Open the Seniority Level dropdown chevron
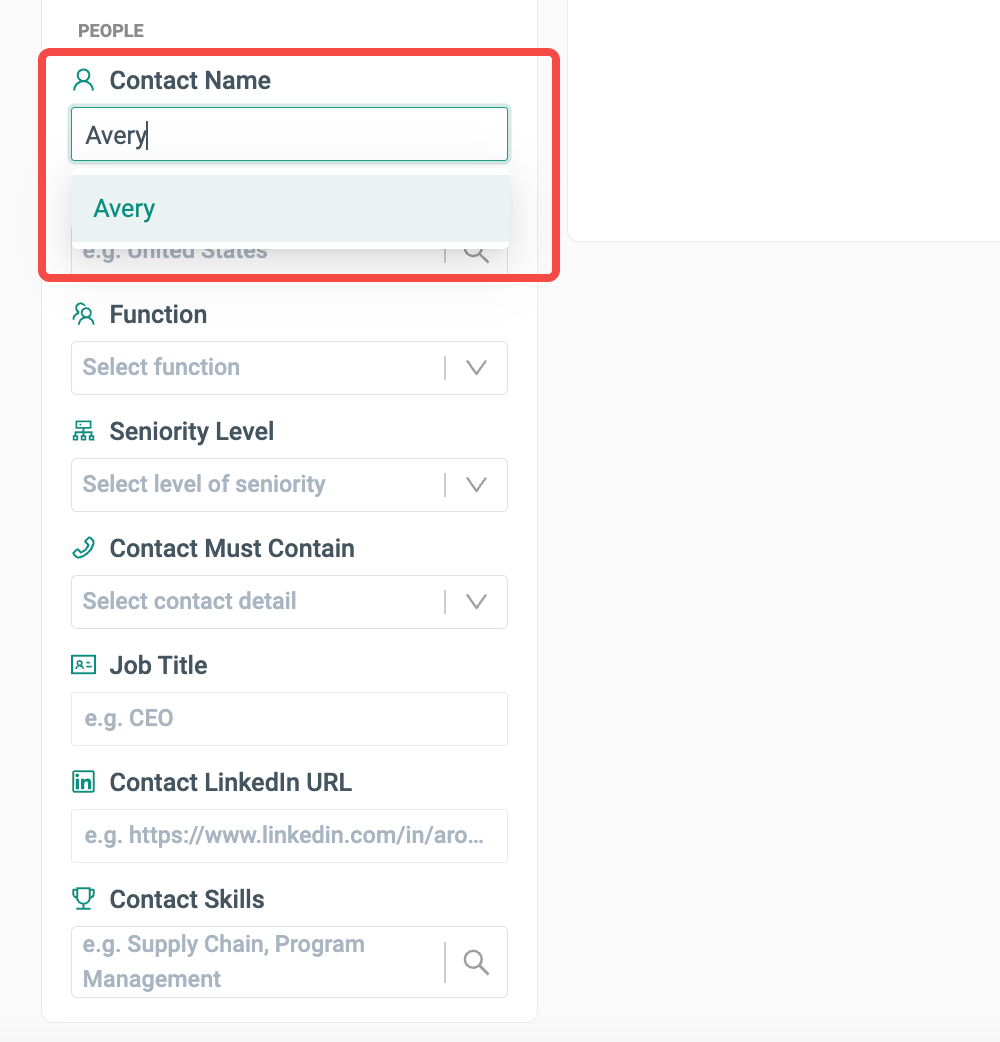 477,485
